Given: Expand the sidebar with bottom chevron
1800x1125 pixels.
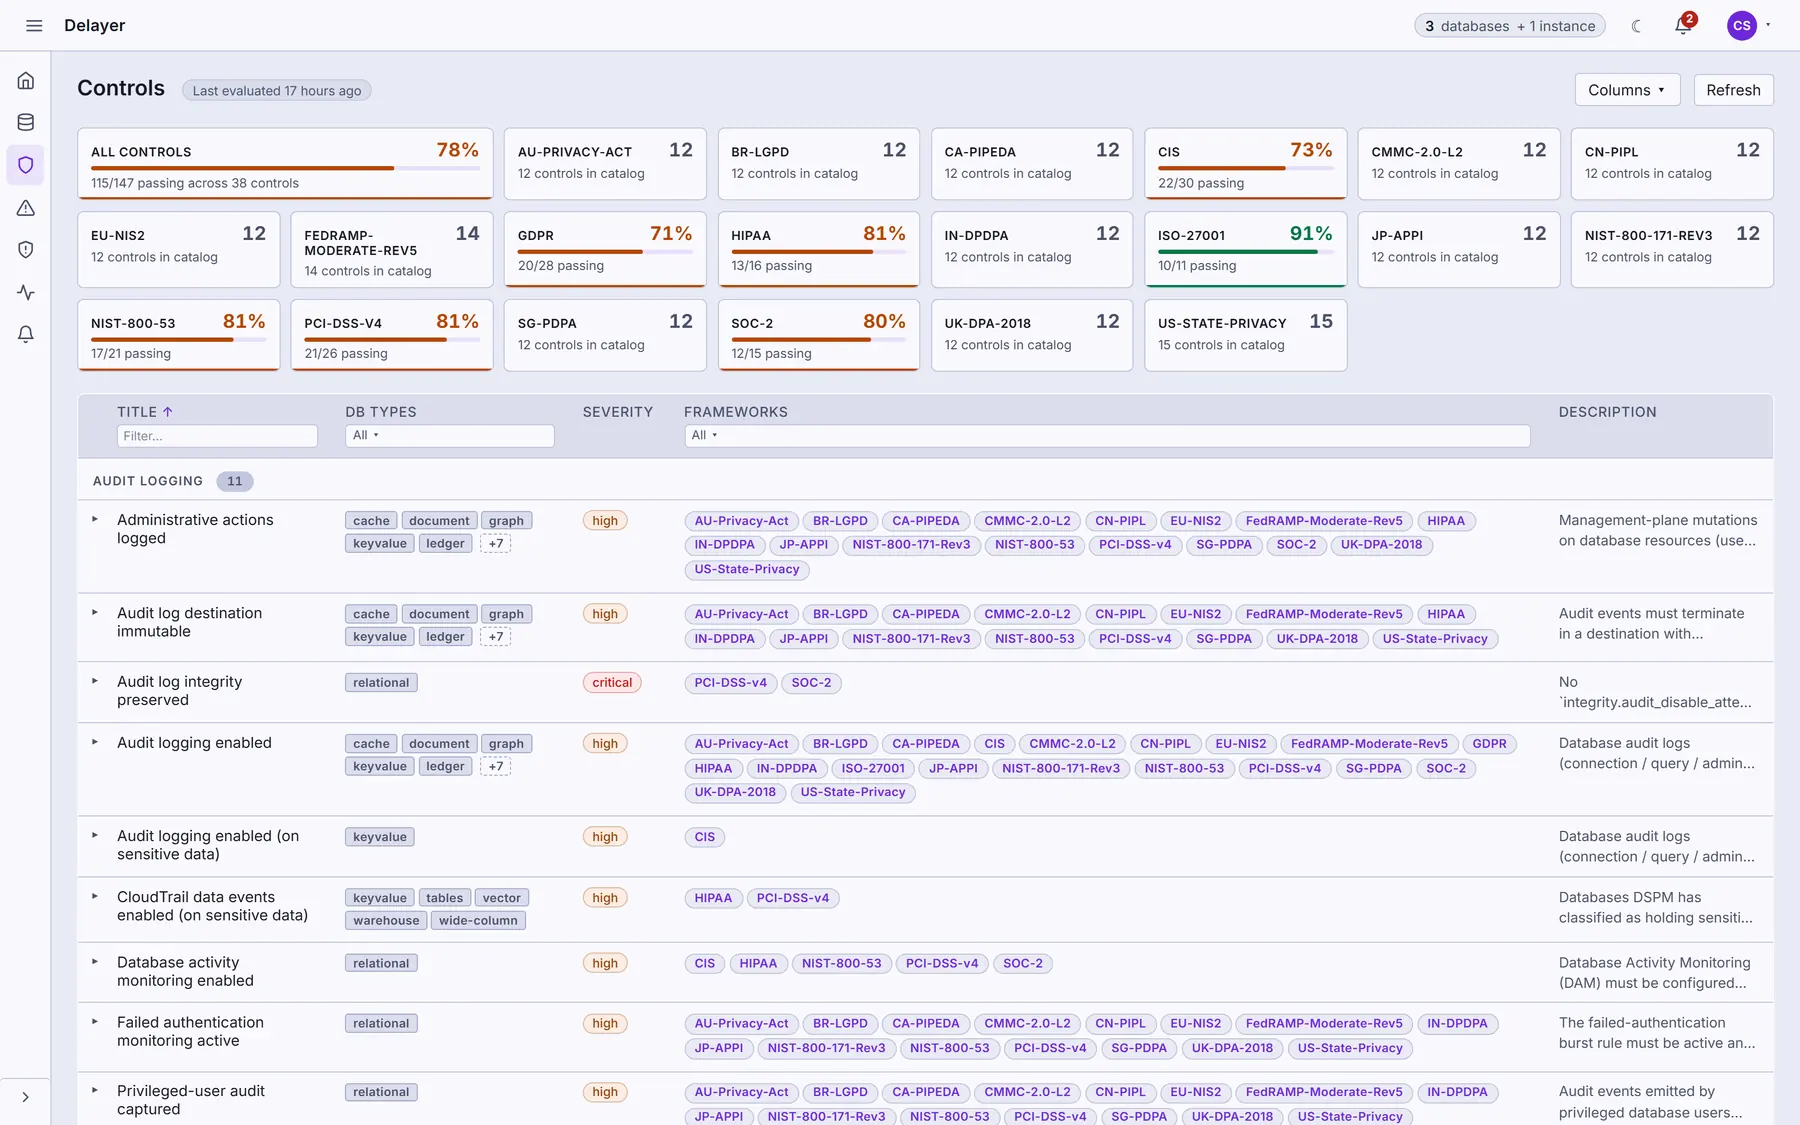Looking at the screenshot, I should pyautogui.click(x=26, y=1097).
